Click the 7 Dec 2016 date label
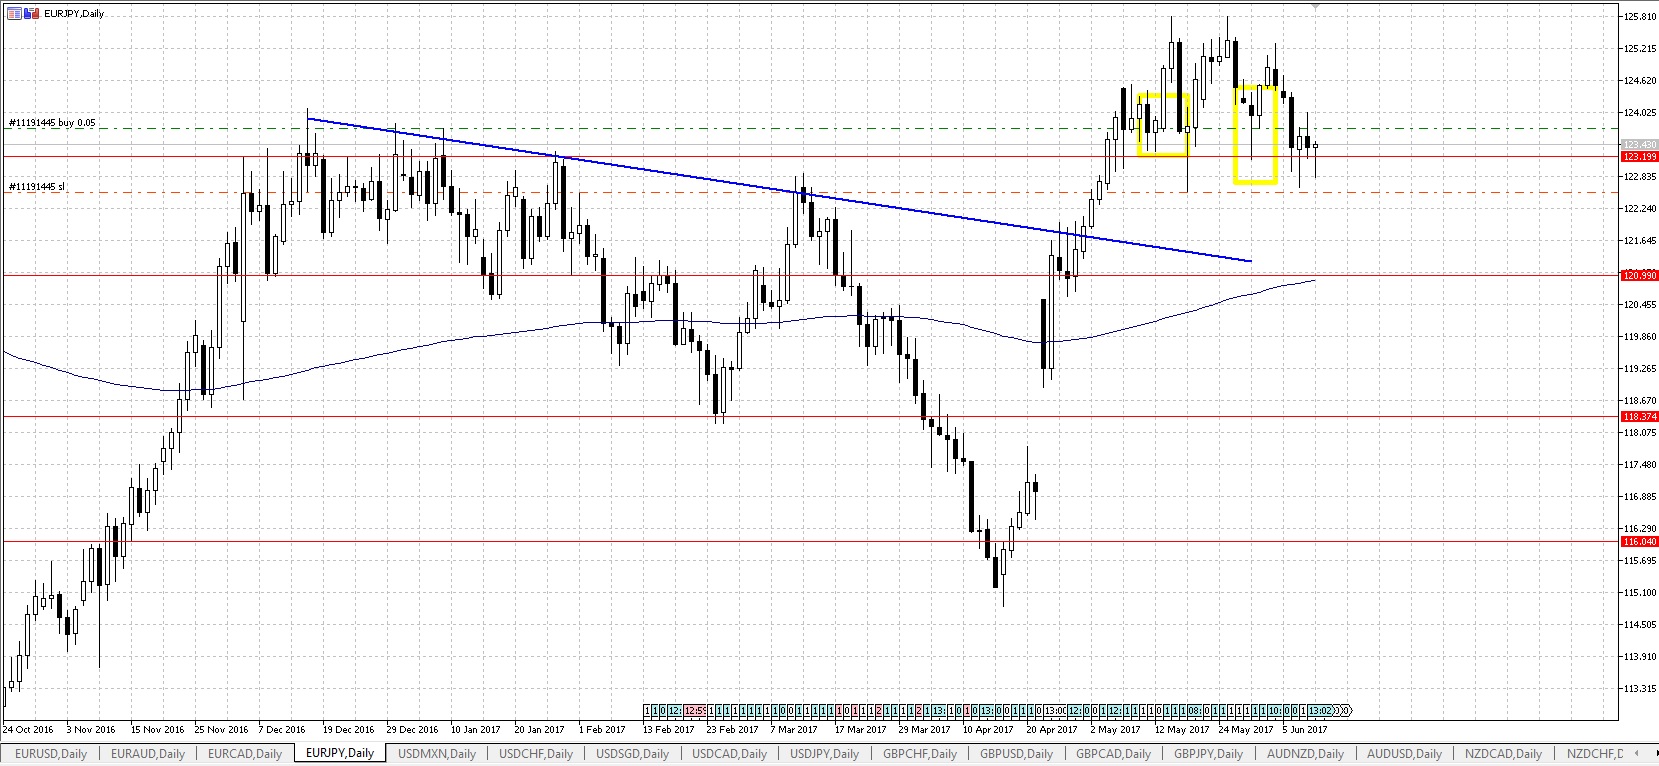1659x766 pixels. (282, 730)
